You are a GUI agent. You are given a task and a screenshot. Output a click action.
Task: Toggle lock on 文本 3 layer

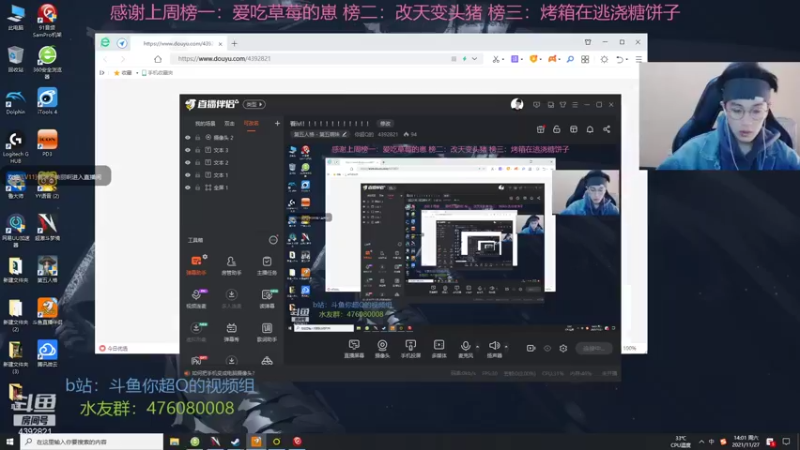198,150
